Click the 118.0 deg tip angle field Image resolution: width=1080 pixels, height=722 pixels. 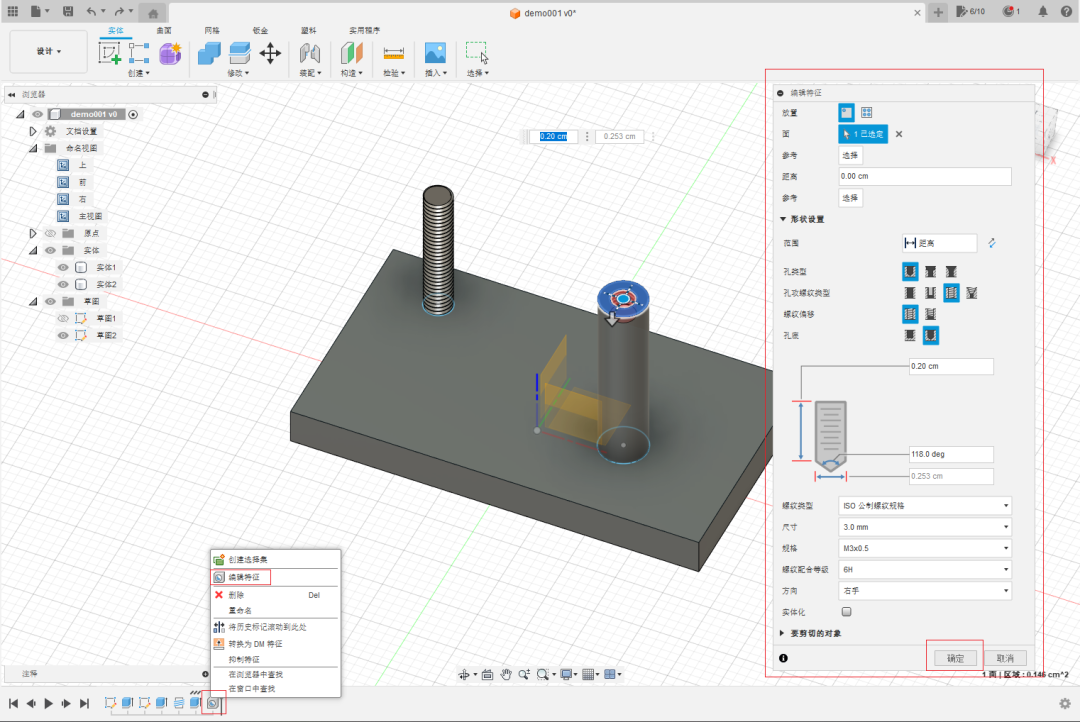tap(951, 454)
